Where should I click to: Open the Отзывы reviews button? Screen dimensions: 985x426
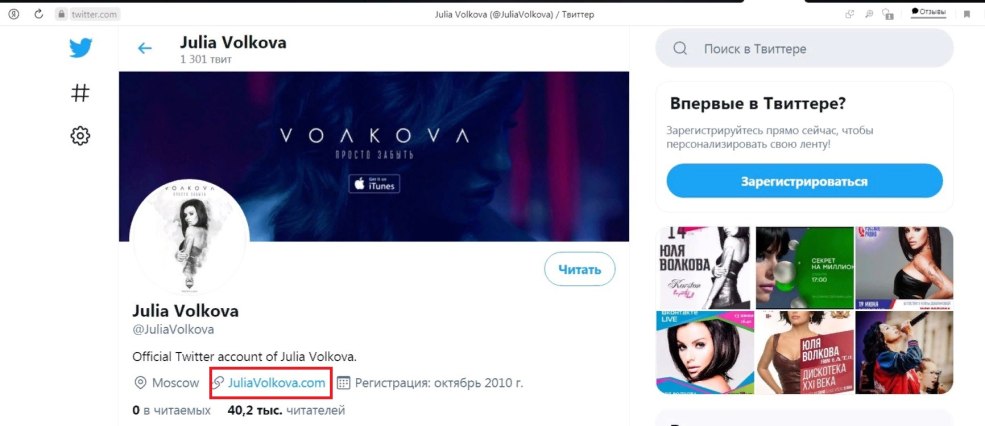click(x=928, y=13)
